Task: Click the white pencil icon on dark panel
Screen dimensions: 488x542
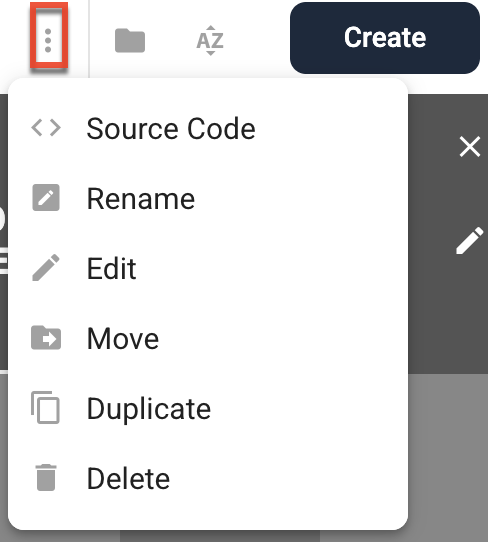Action: pos(470,241)
